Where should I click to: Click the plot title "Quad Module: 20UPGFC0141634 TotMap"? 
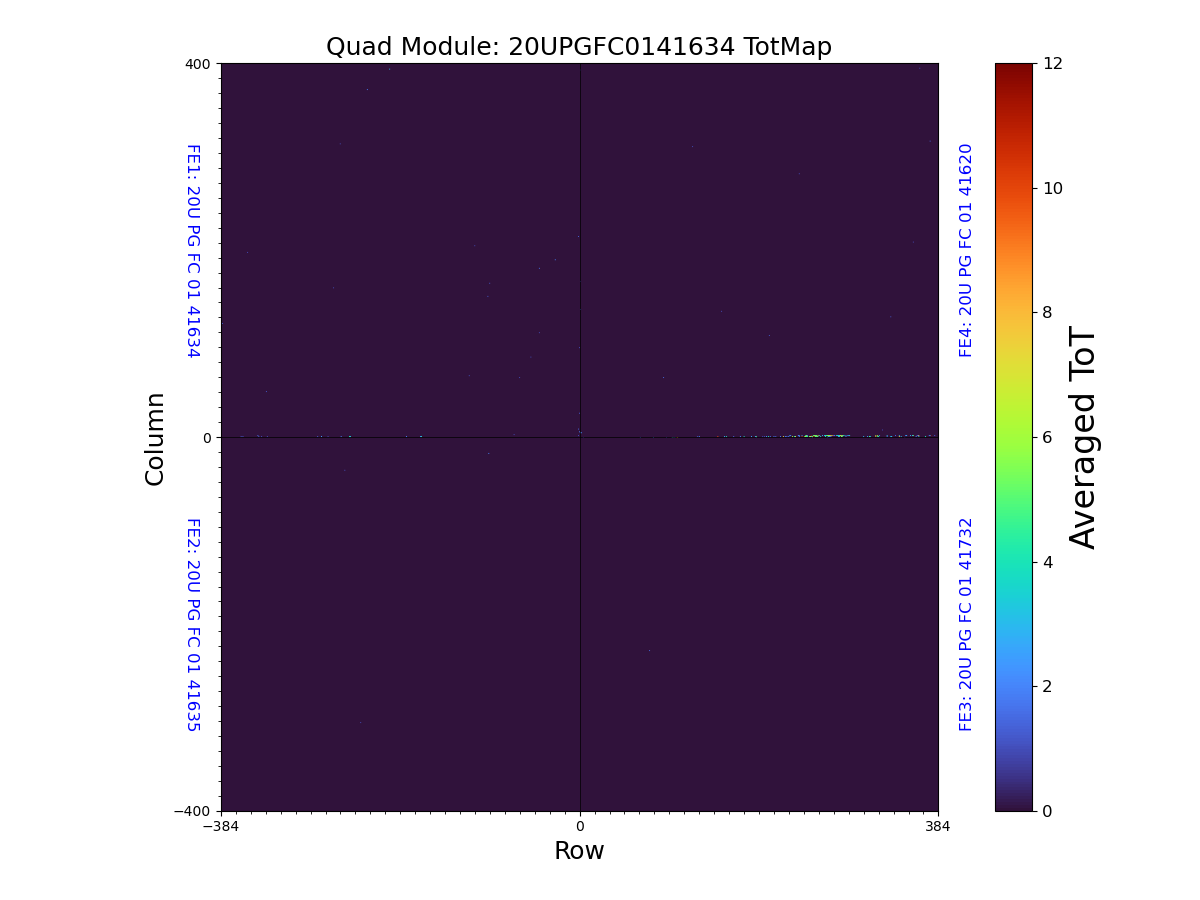coord(578,47)
